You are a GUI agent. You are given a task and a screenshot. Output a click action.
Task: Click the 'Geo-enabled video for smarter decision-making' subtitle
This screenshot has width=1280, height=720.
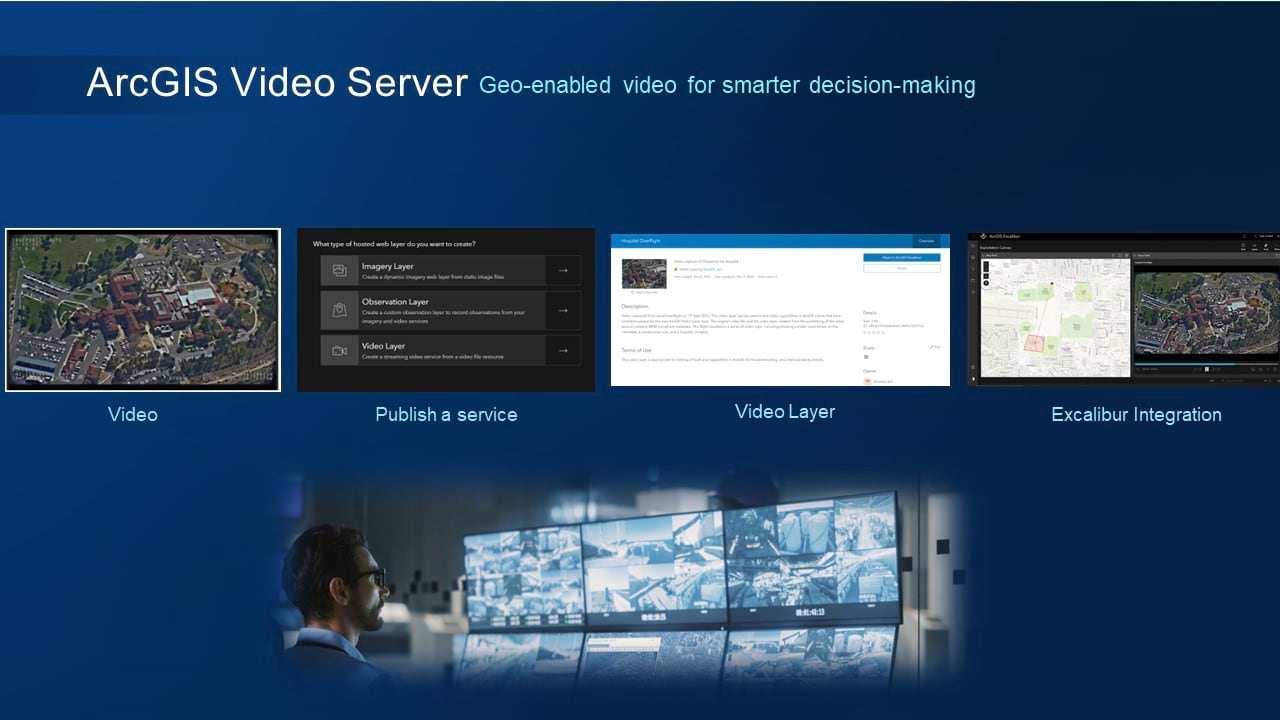727,85
